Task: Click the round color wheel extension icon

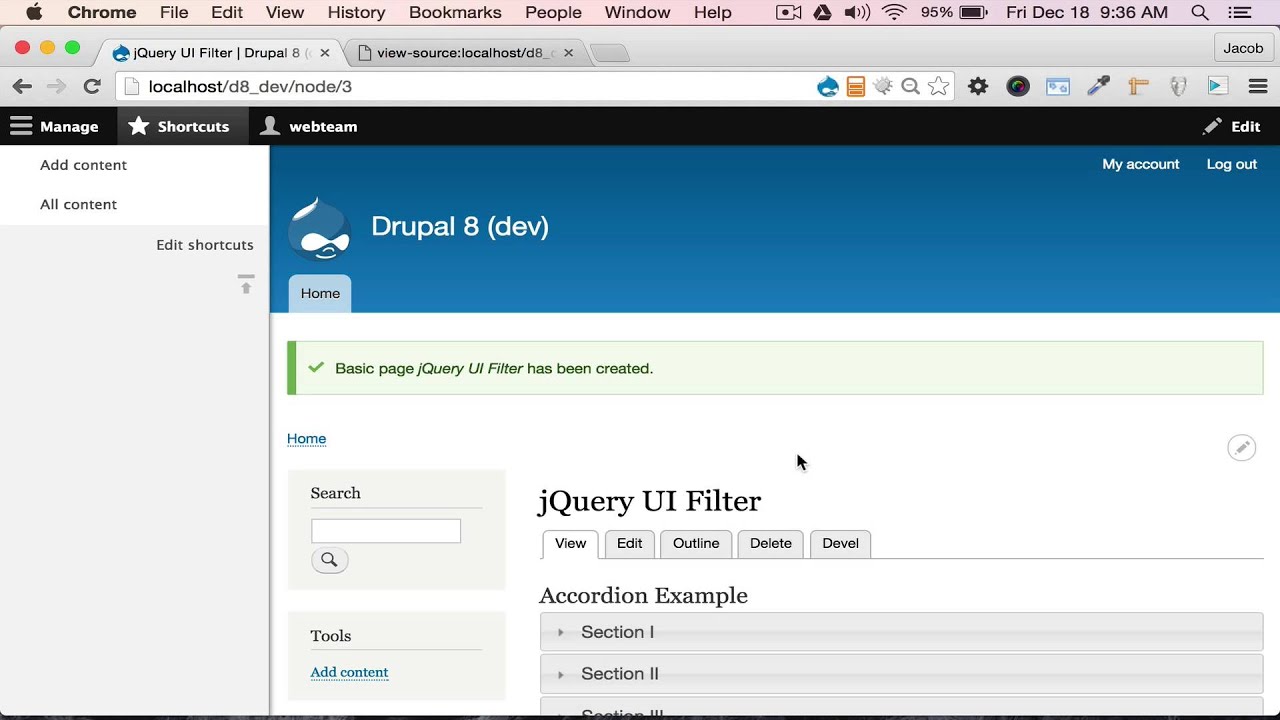Action: [x=1018, y=87]
